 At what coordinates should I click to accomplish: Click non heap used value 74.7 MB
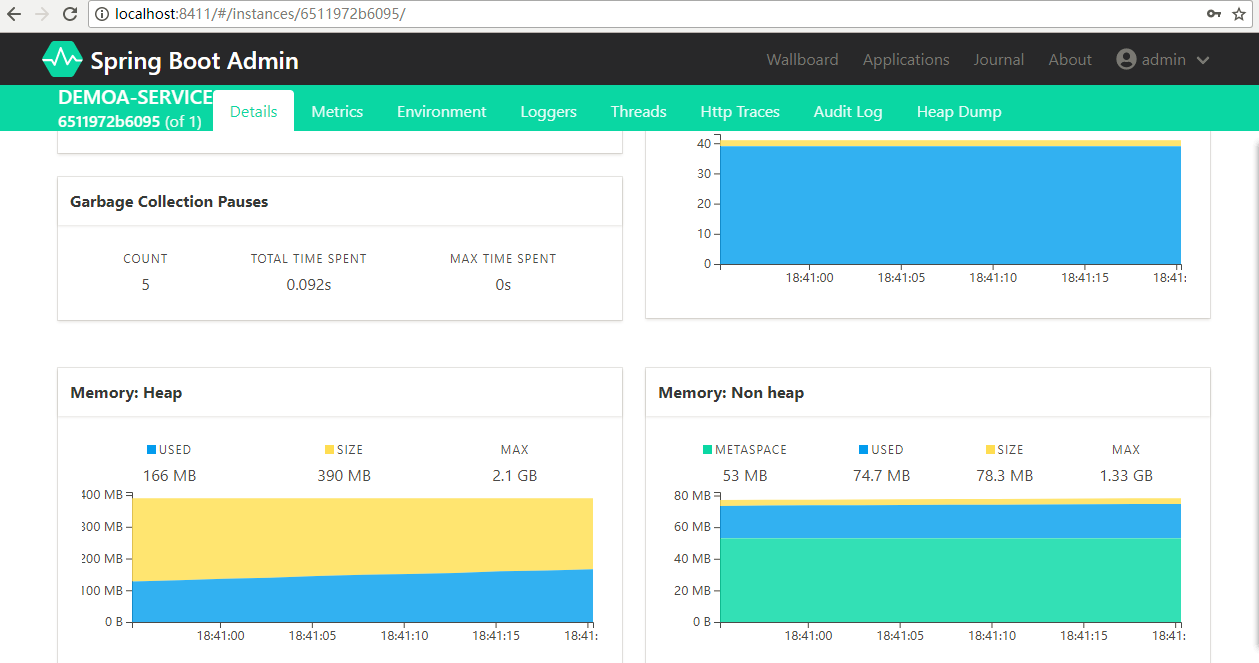(x=882, y=476)
